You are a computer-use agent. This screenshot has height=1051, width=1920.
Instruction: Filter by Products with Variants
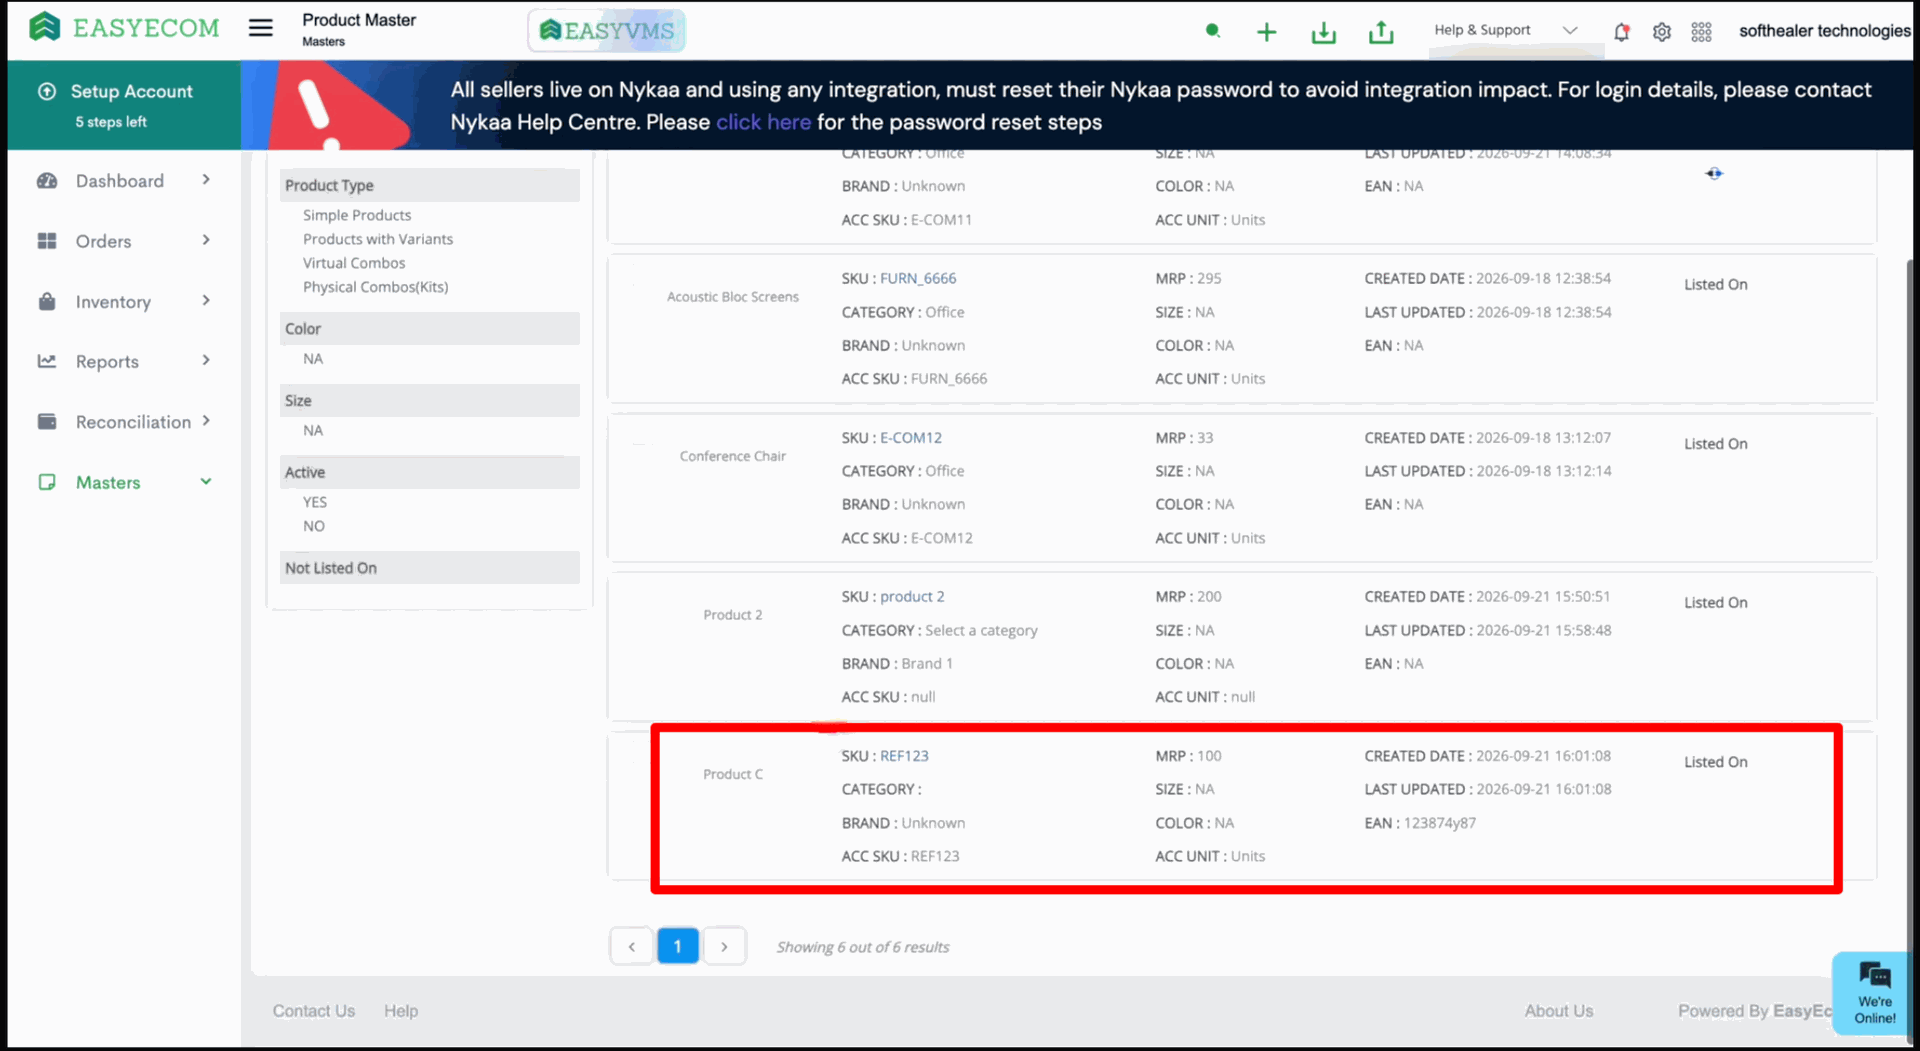[378, 239]
